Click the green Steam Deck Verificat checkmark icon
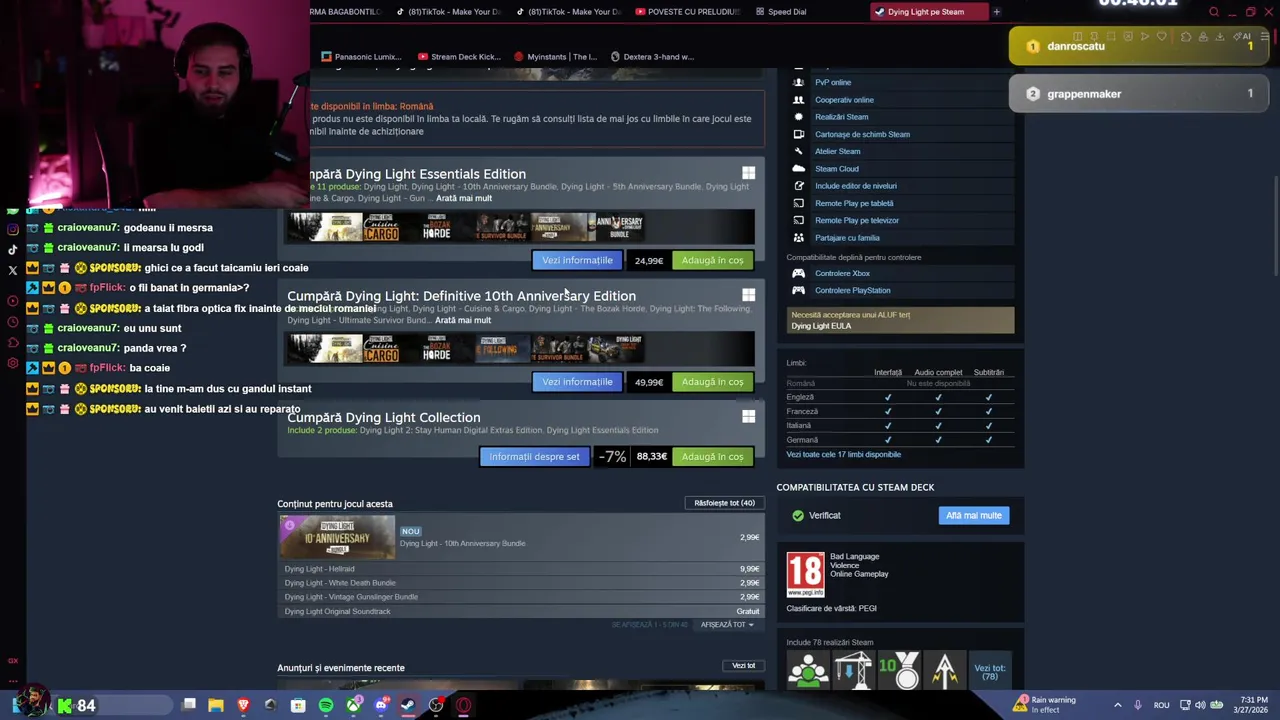 [x=798, y=515]
